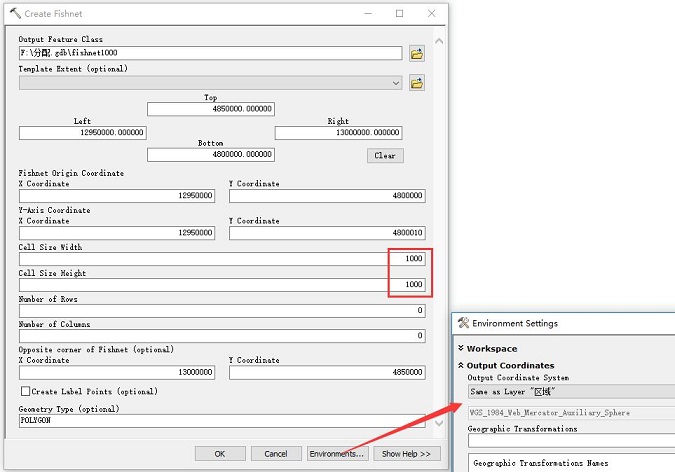Click Y-Axis X Coordinate field
Viewport: 675px width, 472px height.
(117, 233)
